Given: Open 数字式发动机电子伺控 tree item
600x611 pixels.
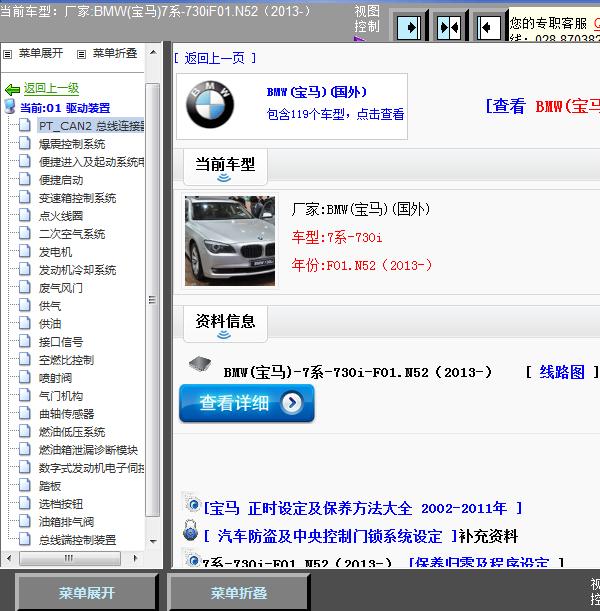Looking at the screenshot, I should (91, 468).
